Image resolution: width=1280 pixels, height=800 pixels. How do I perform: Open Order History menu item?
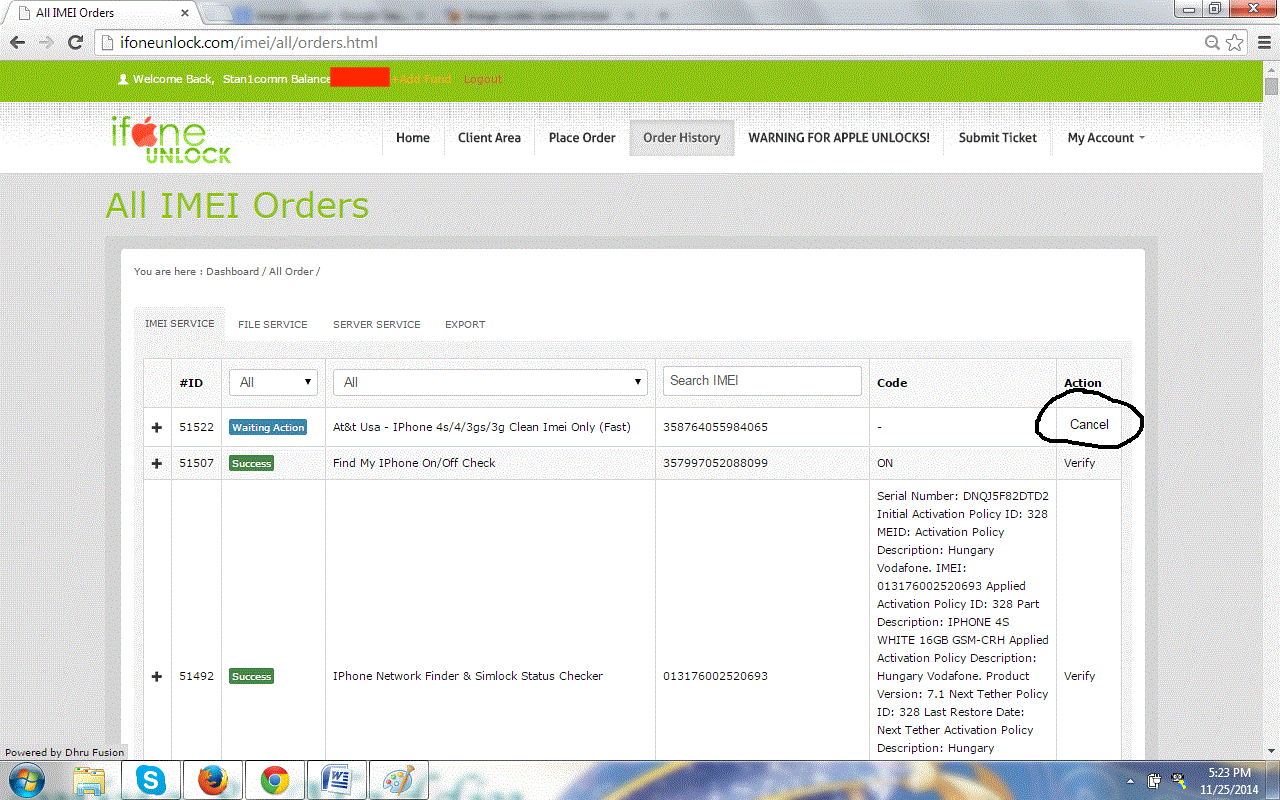682,138
